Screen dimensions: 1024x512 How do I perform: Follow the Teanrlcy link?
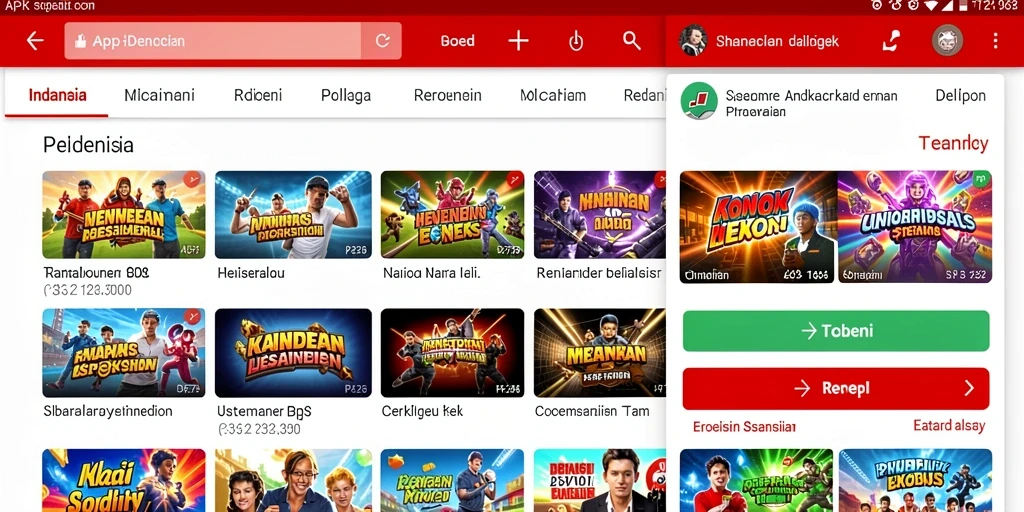coord(953,143)
